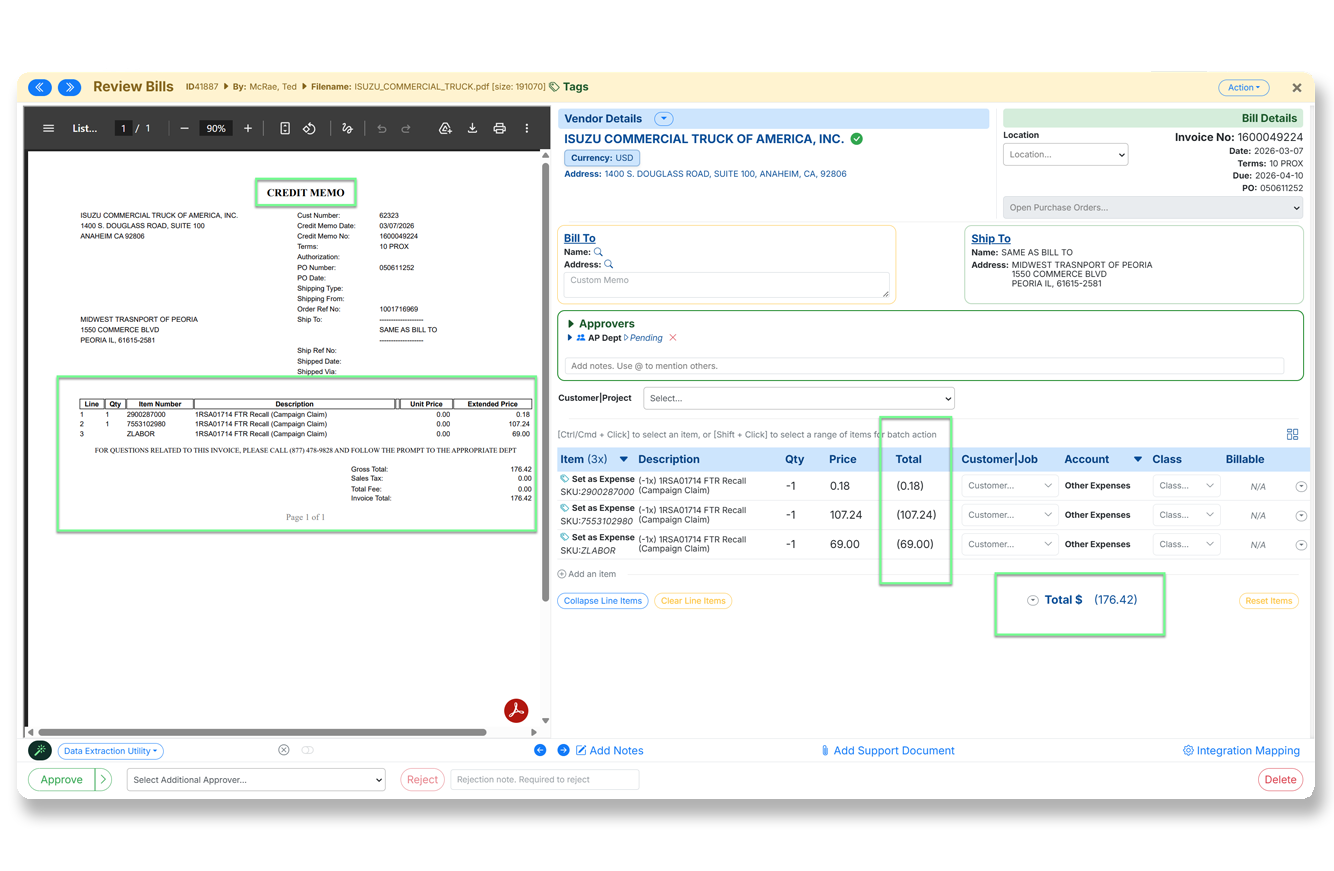Open the Bill To link

tap(580, 239)
